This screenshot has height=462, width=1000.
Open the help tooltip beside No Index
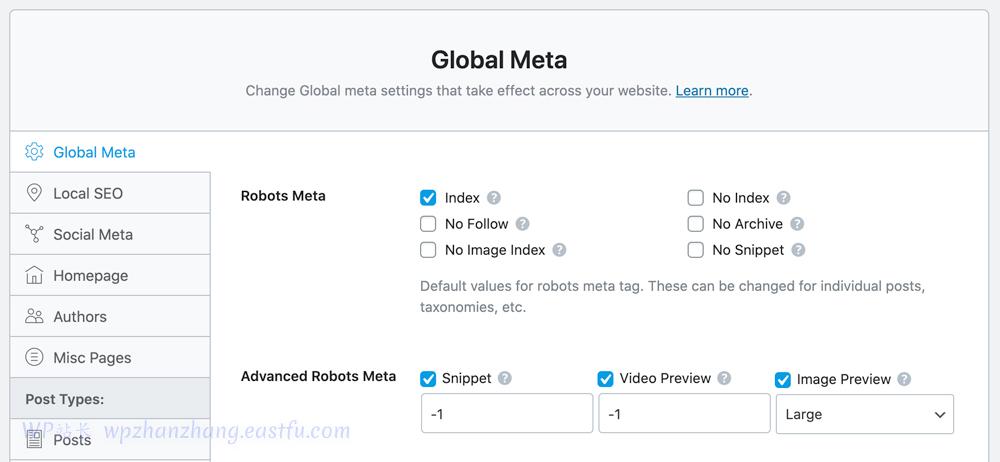(784, 198)
